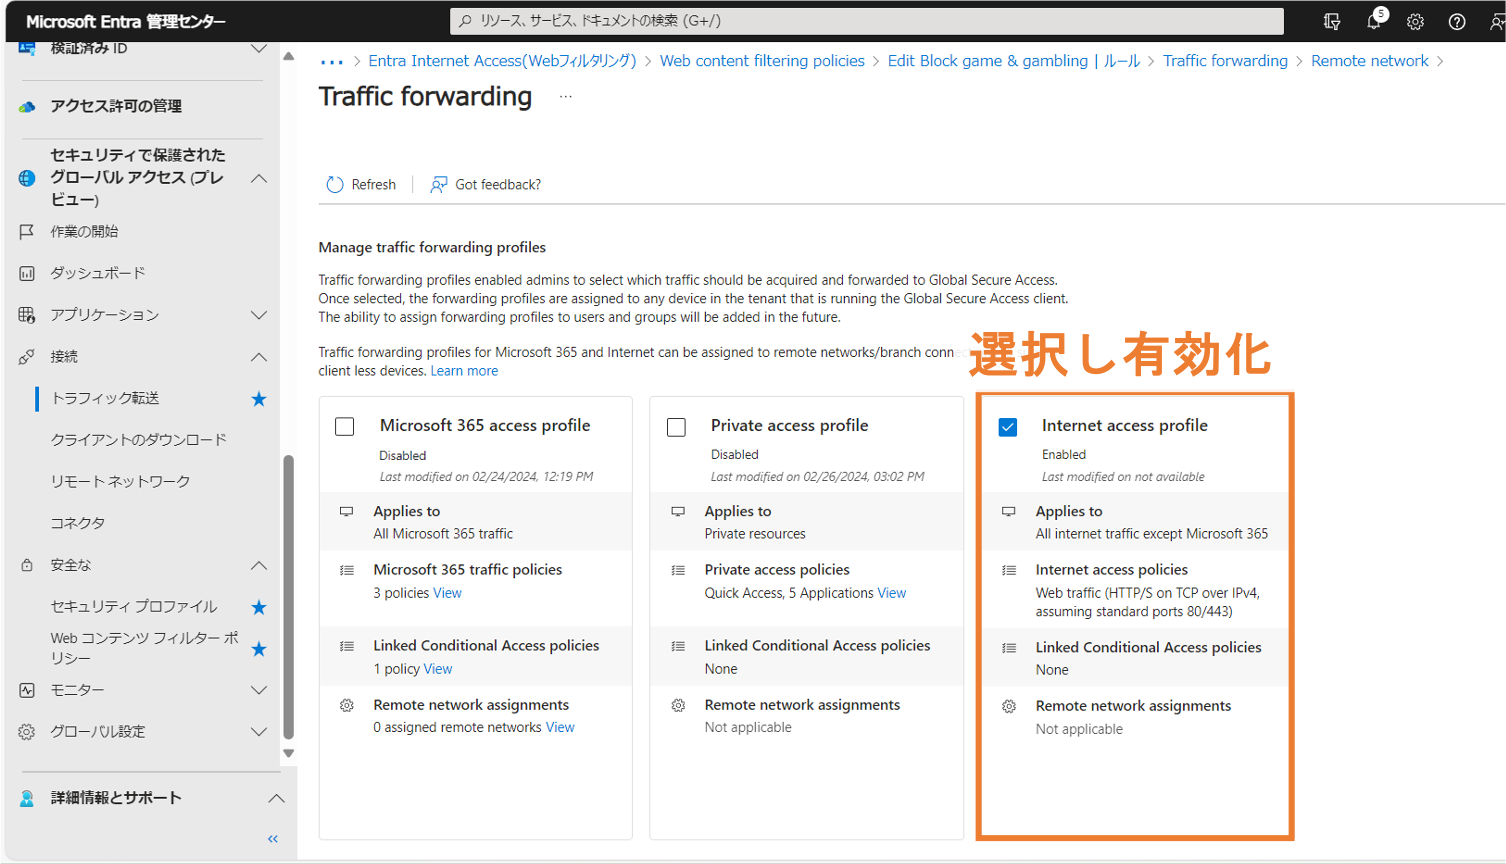Image resolution: width=1506 pixels, height=864 pixels.
Task: Toggle the favorite star for セキュリティ プロファイル
Action: click(x=259, y=607)
